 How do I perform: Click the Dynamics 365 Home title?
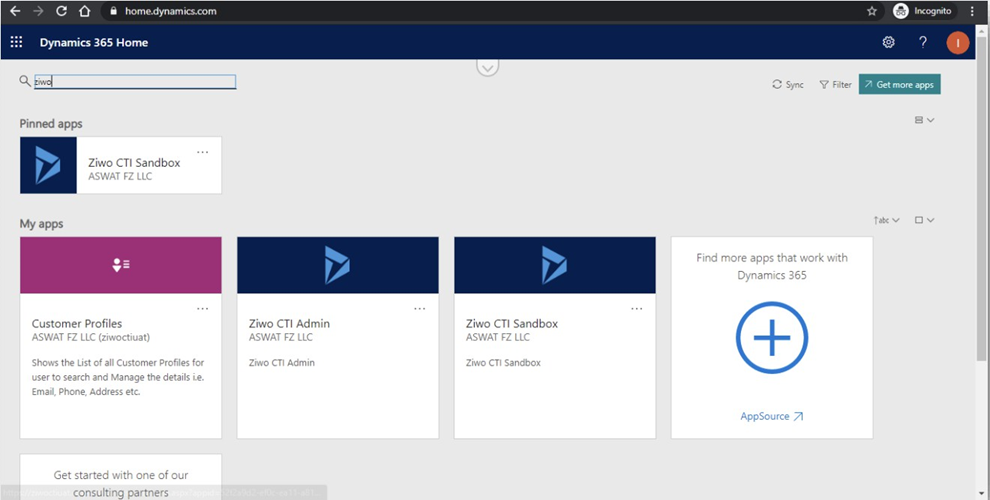pos(94,42)
